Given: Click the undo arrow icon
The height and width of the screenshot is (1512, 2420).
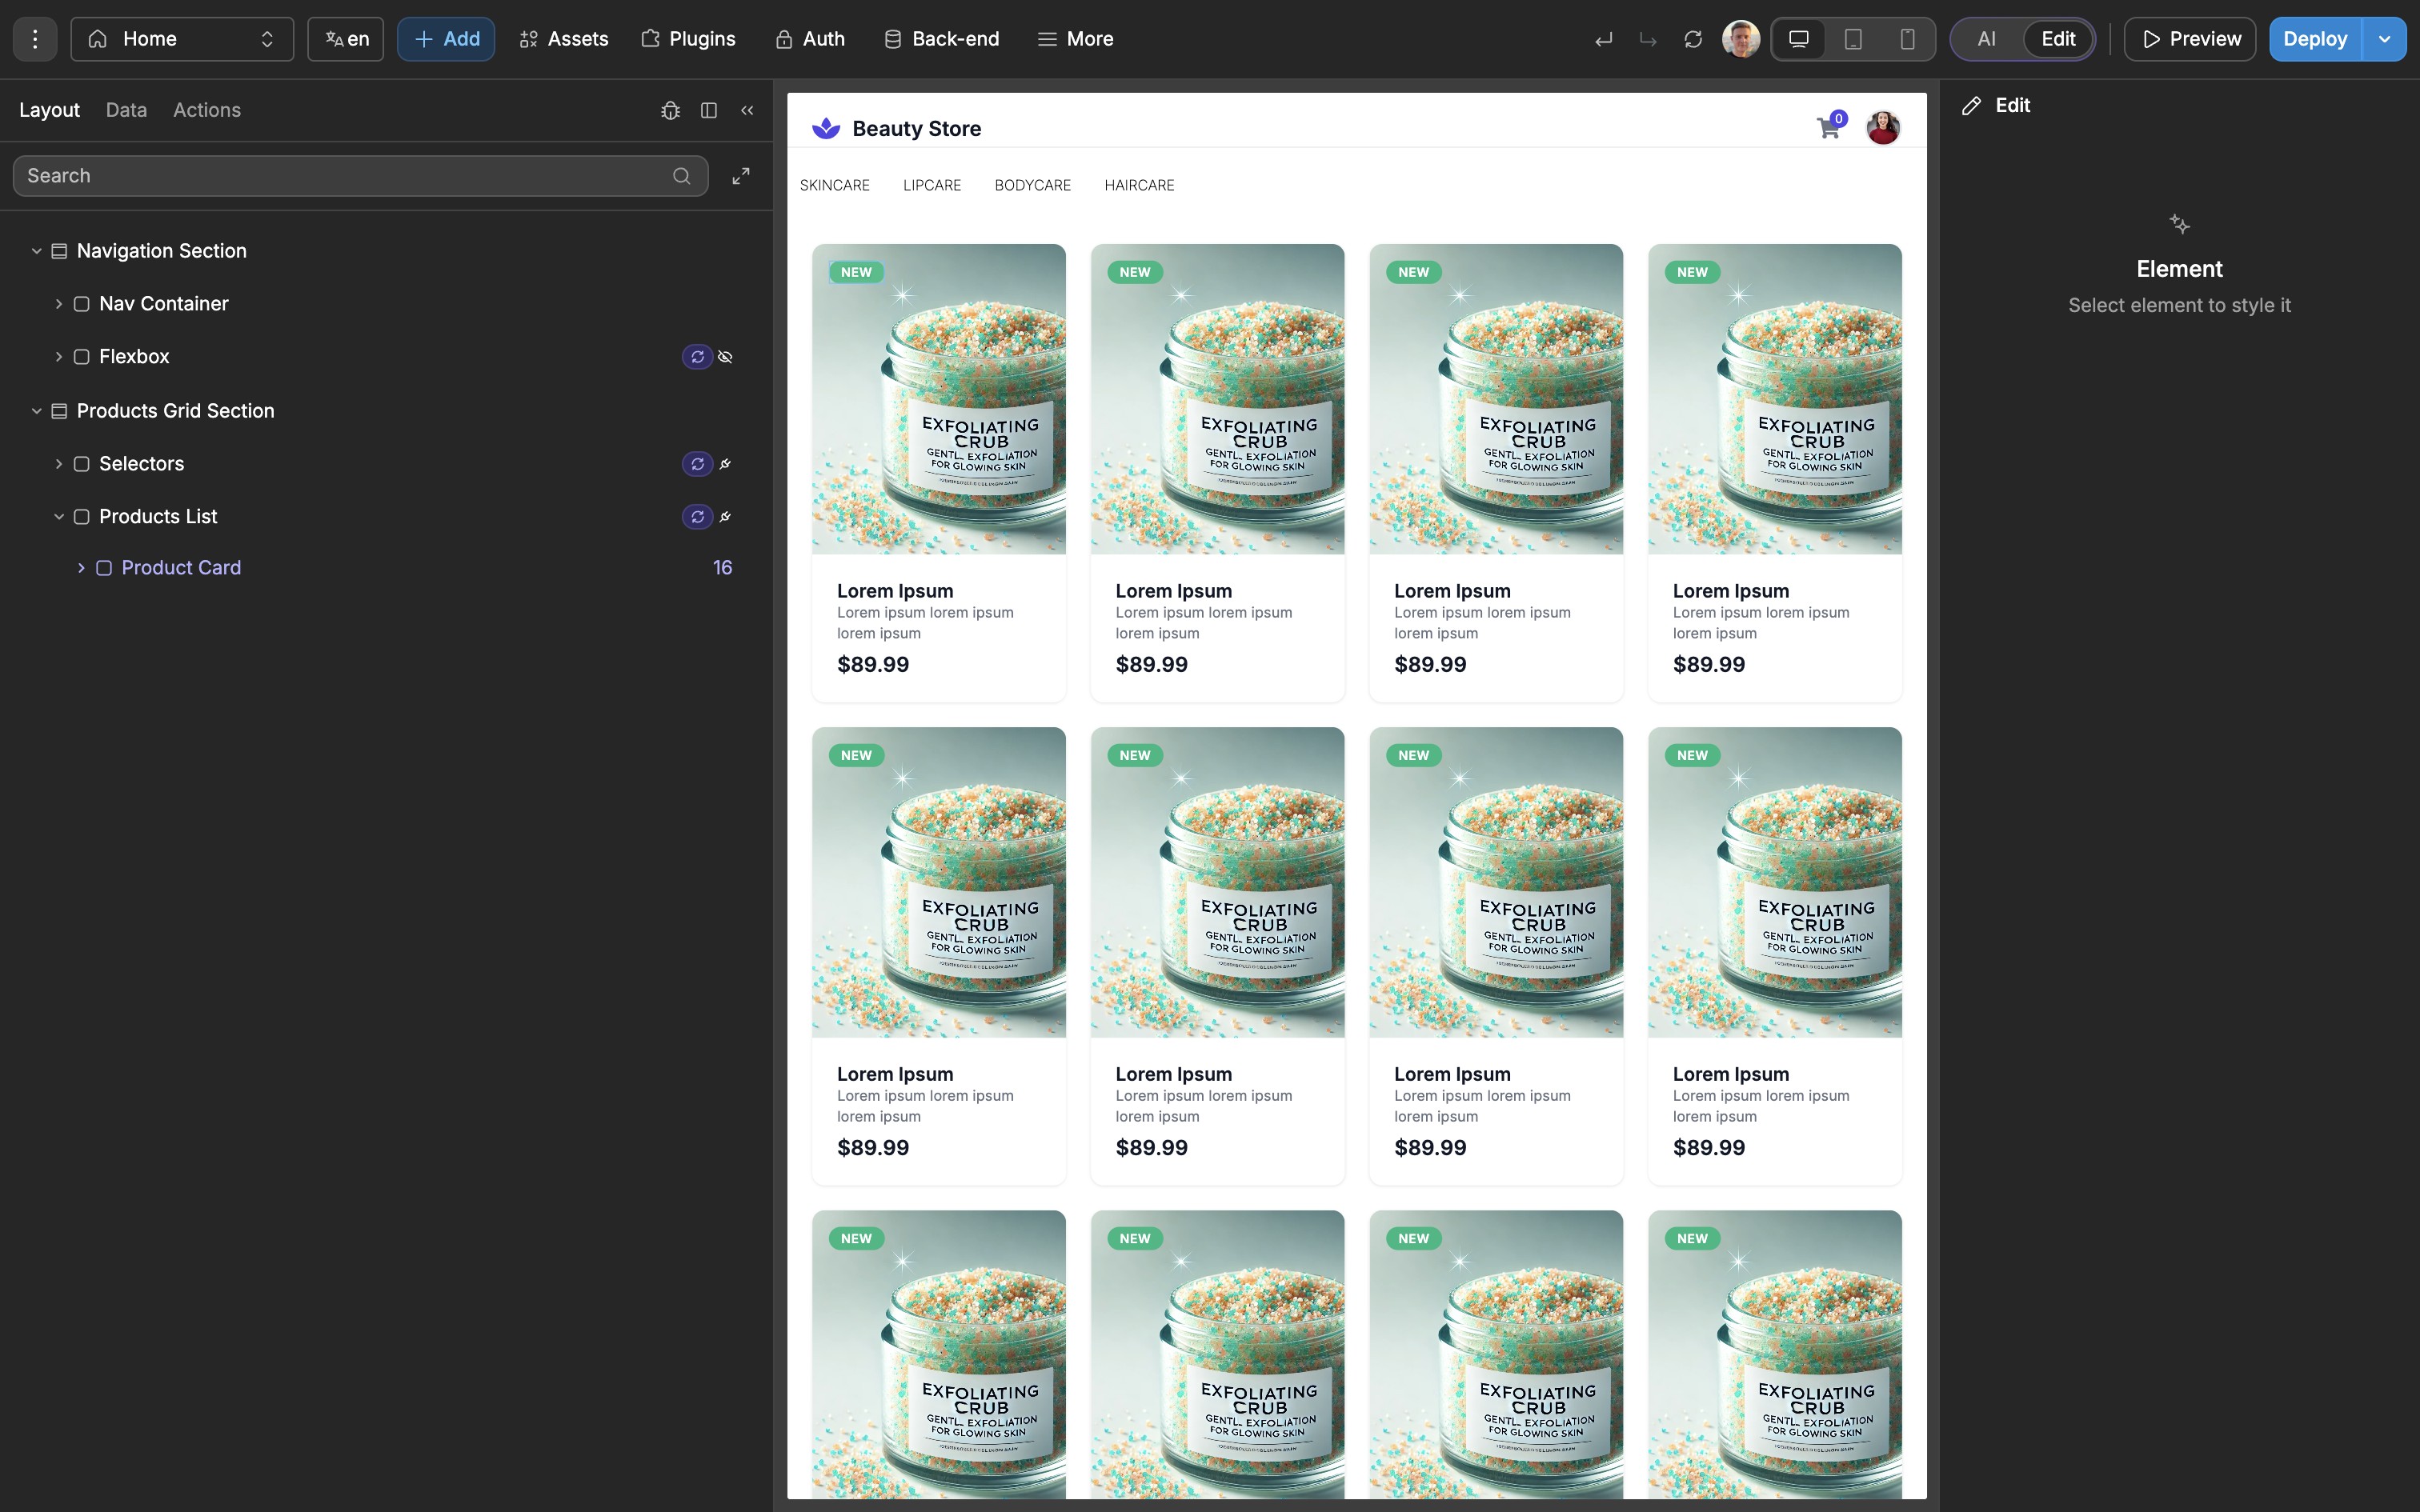Looking at the screenshot, I should (x=1604, y=39).
